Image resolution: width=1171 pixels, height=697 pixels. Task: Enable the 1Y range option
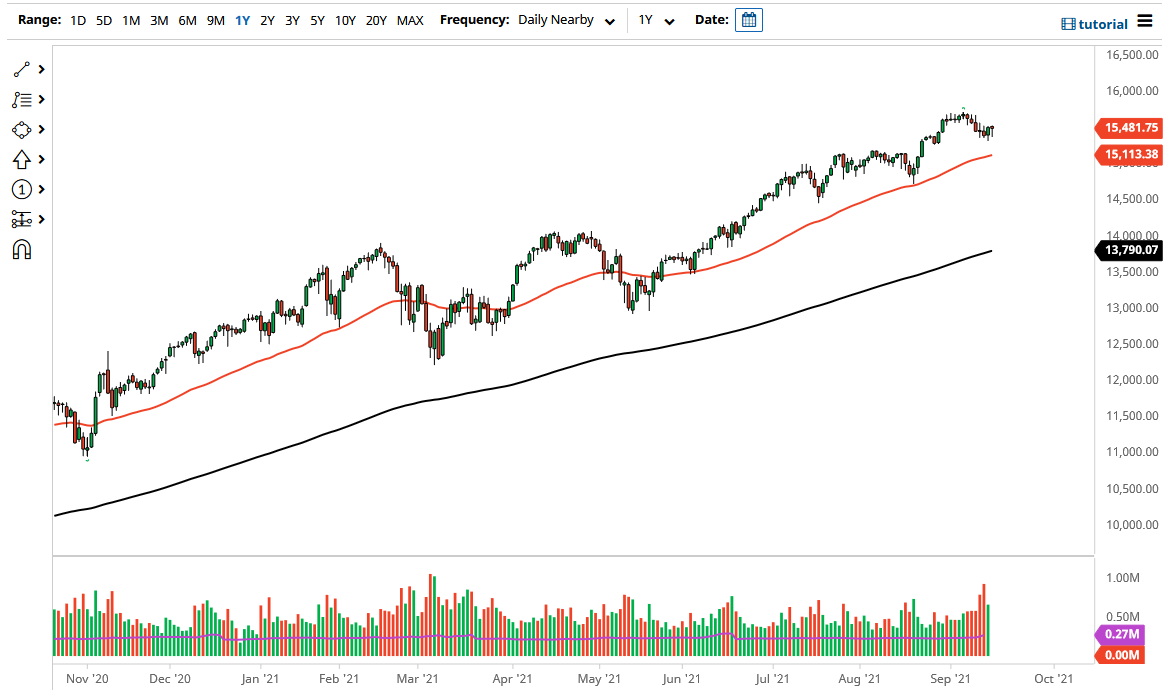tap(242, 19)
